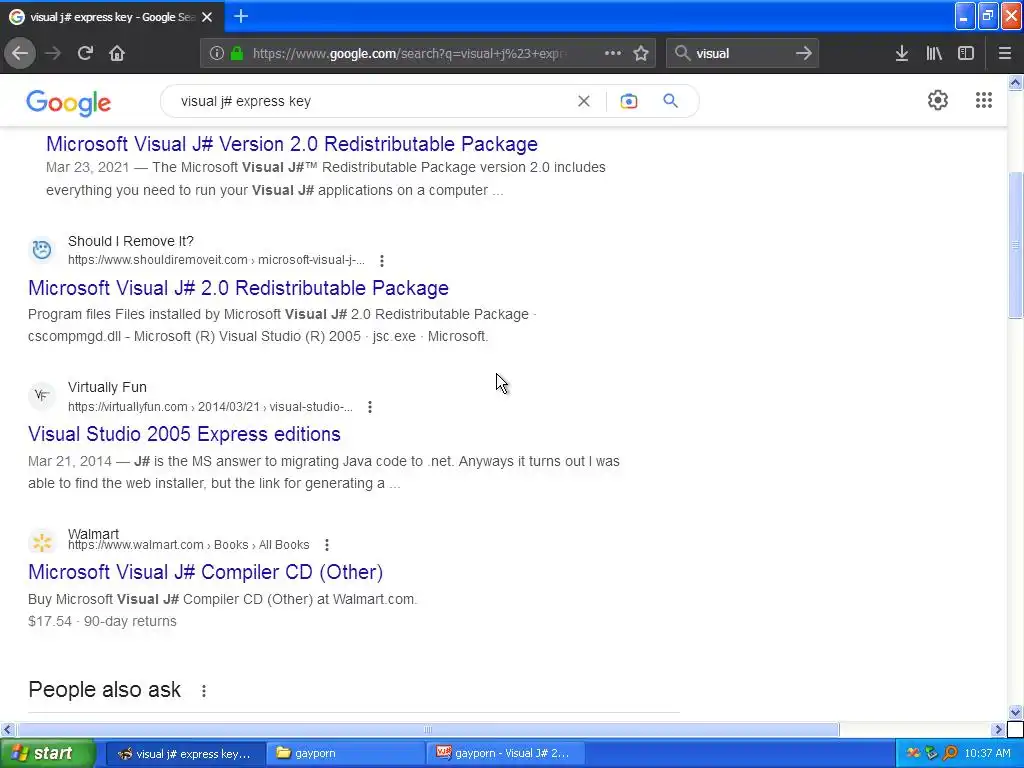Reload the current page

tap(85, 54)
